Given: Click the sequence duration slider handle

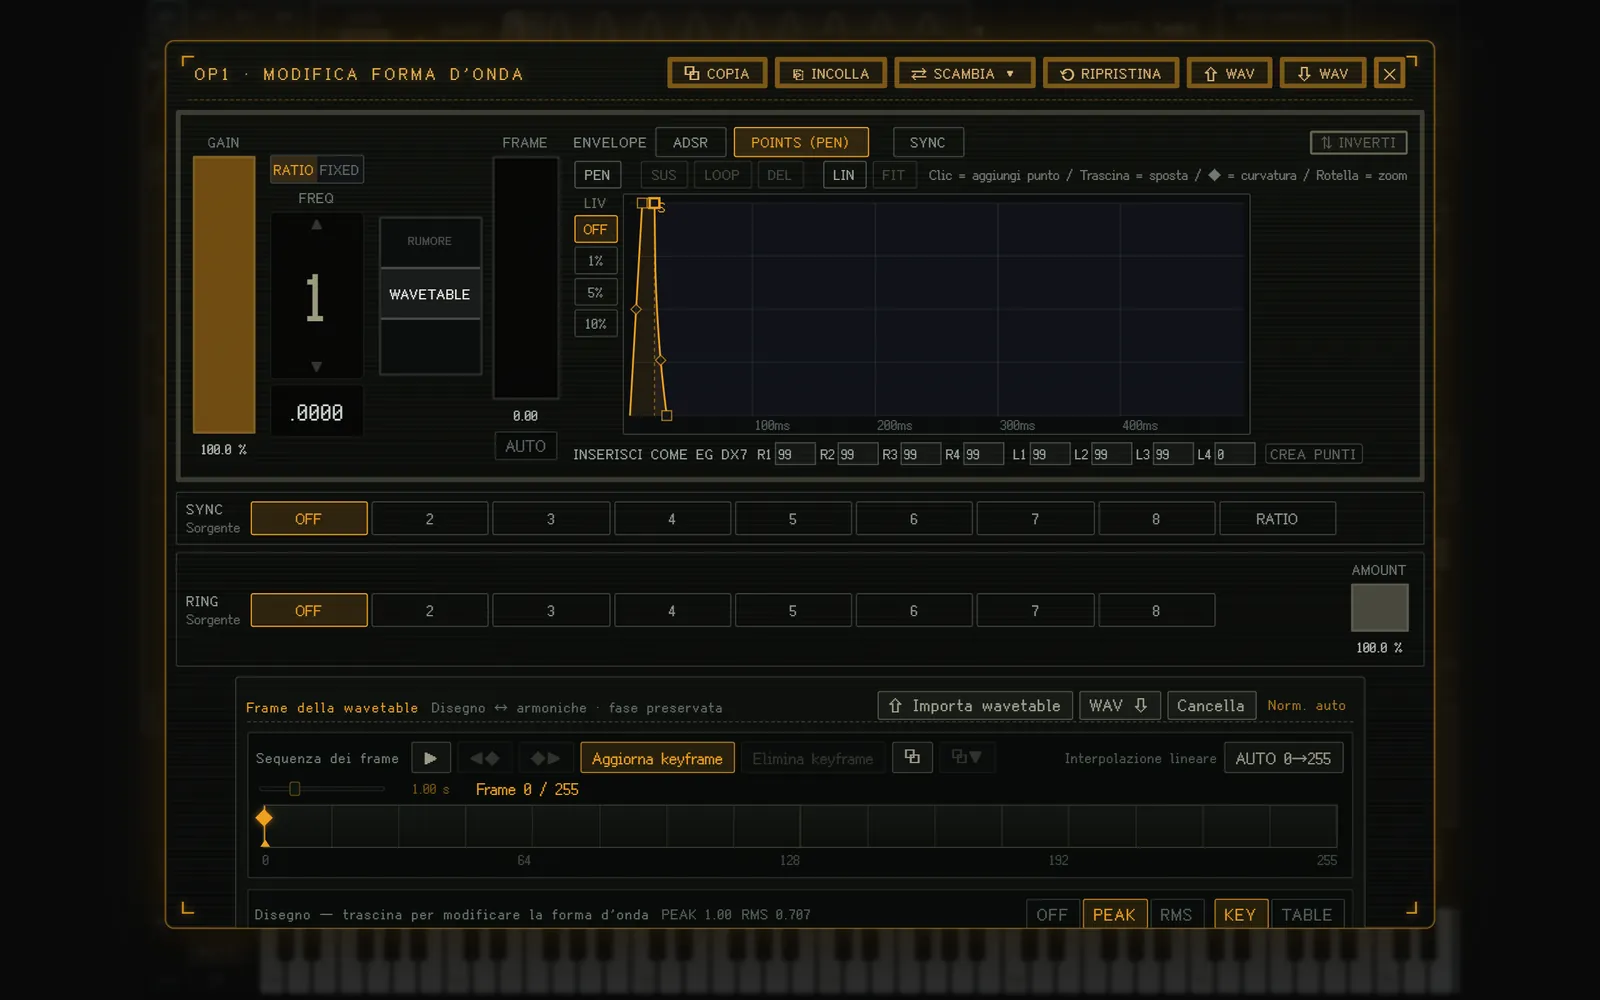Looking at the screenshot, I should [295, 789].
